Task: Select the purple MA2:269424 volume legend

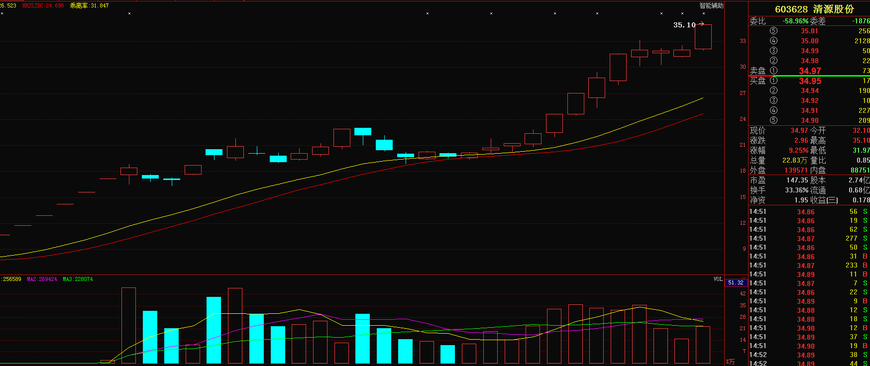Action: coord(42,279)
